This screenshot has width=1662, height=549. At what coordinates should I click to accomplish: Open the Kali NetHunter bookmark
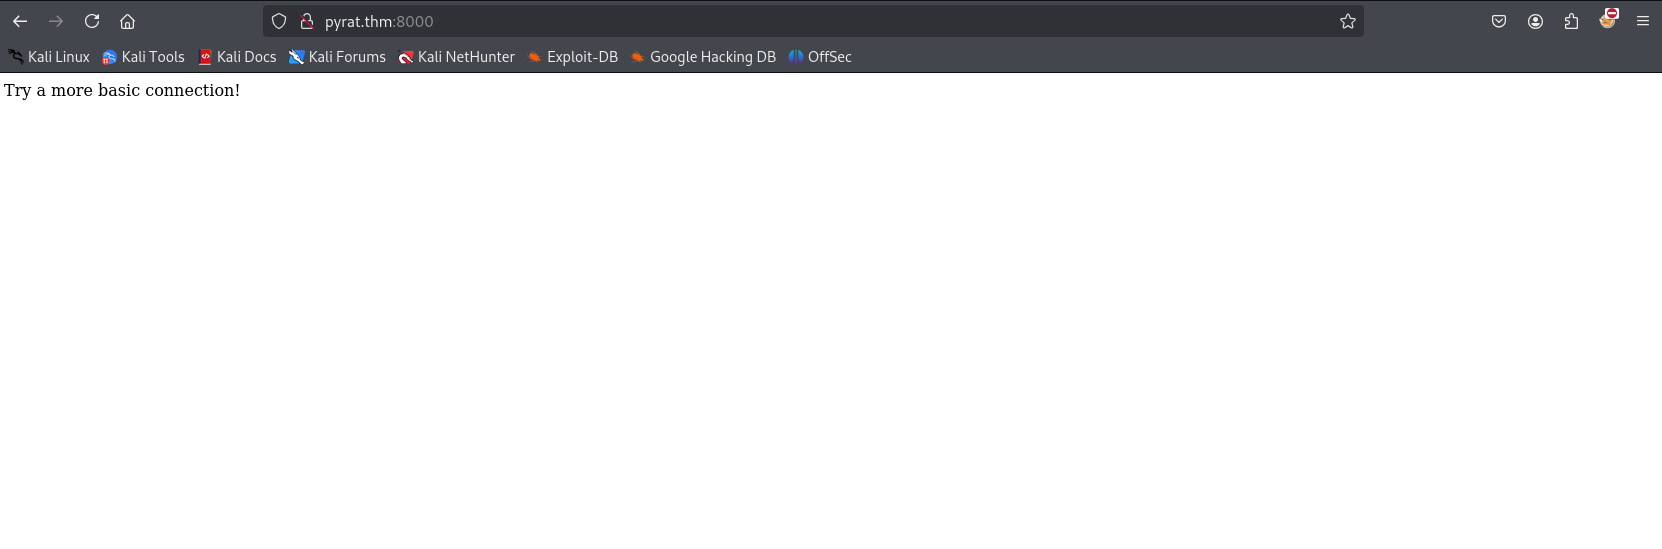coord(456,57)
